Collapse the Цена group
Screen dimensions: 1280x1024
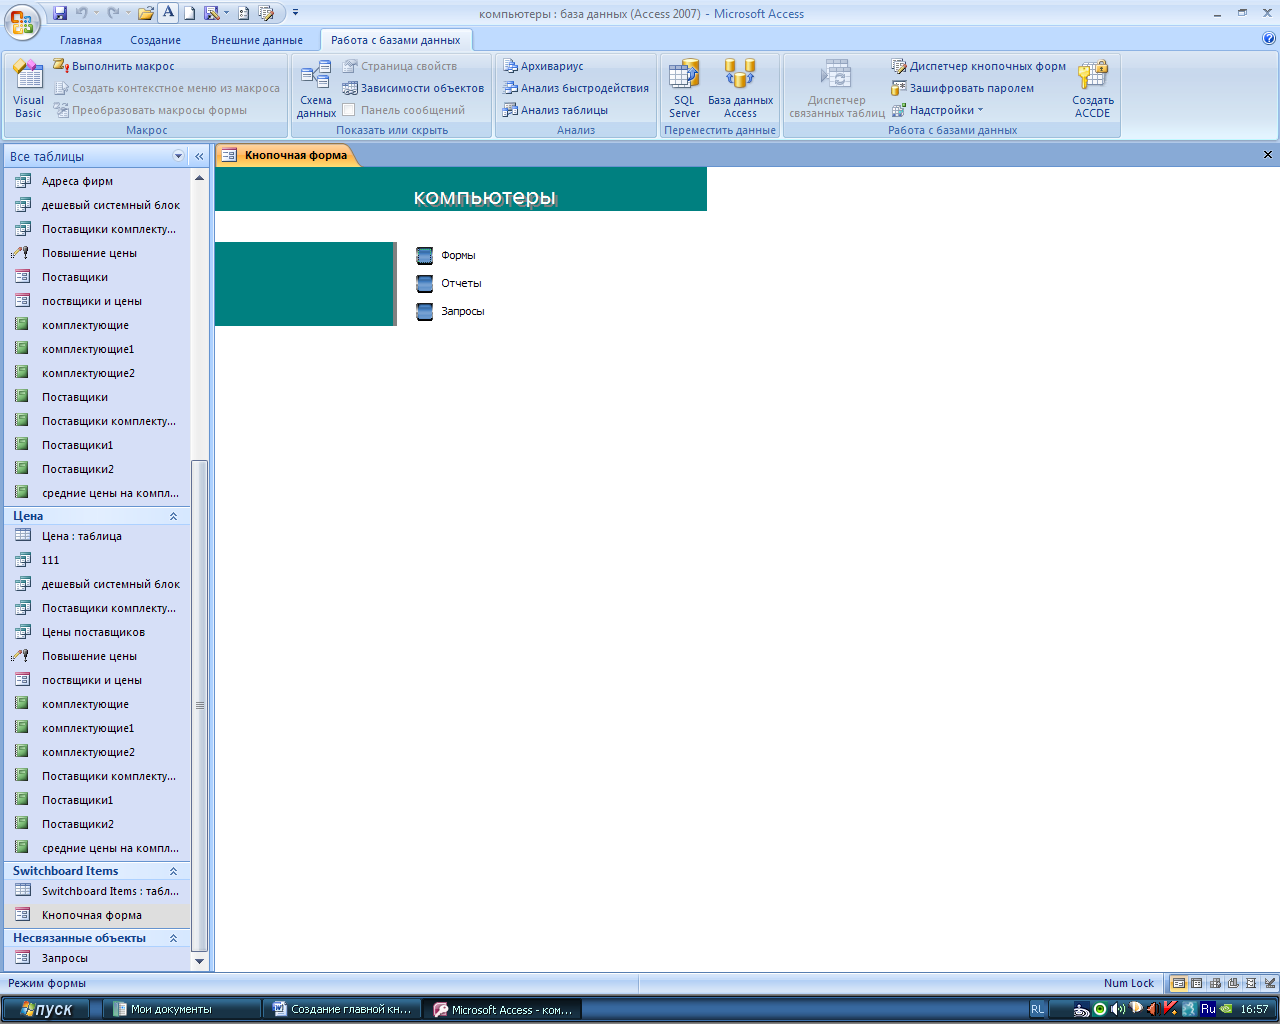[x=173, y=516]
